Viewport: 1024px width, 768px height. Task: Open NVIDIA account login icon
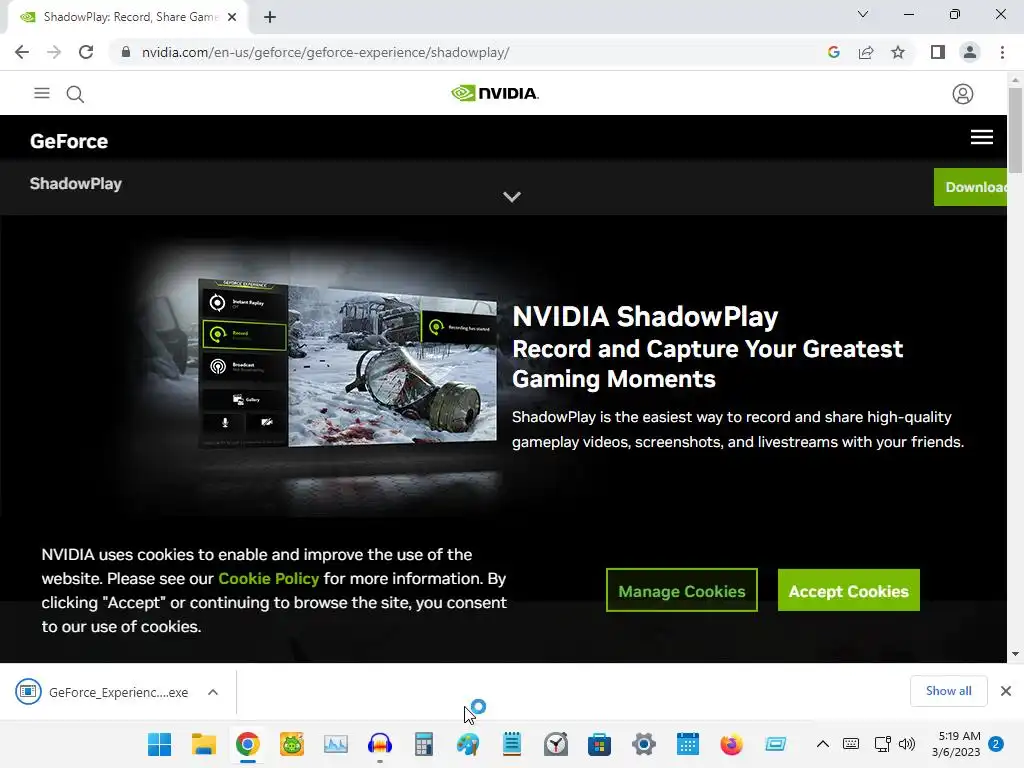tap(963, 94)
